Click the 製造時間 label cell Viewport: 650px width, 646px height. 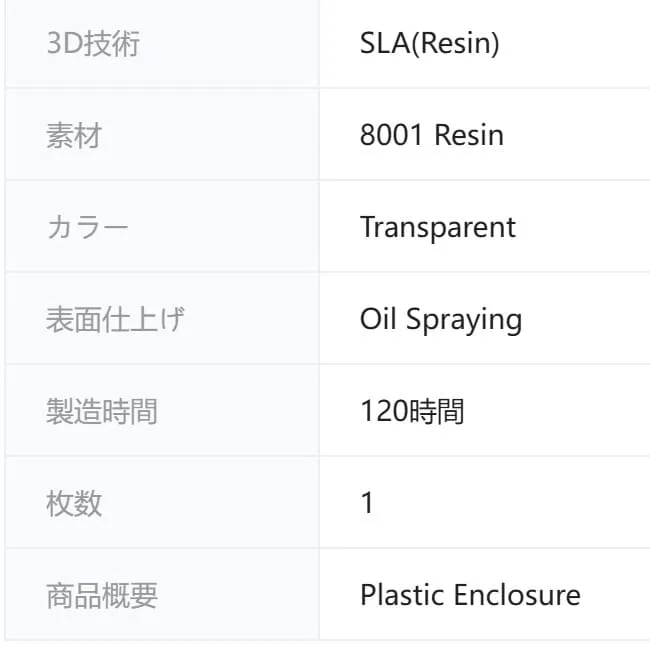pyautogui.click(x=102, y=411)
